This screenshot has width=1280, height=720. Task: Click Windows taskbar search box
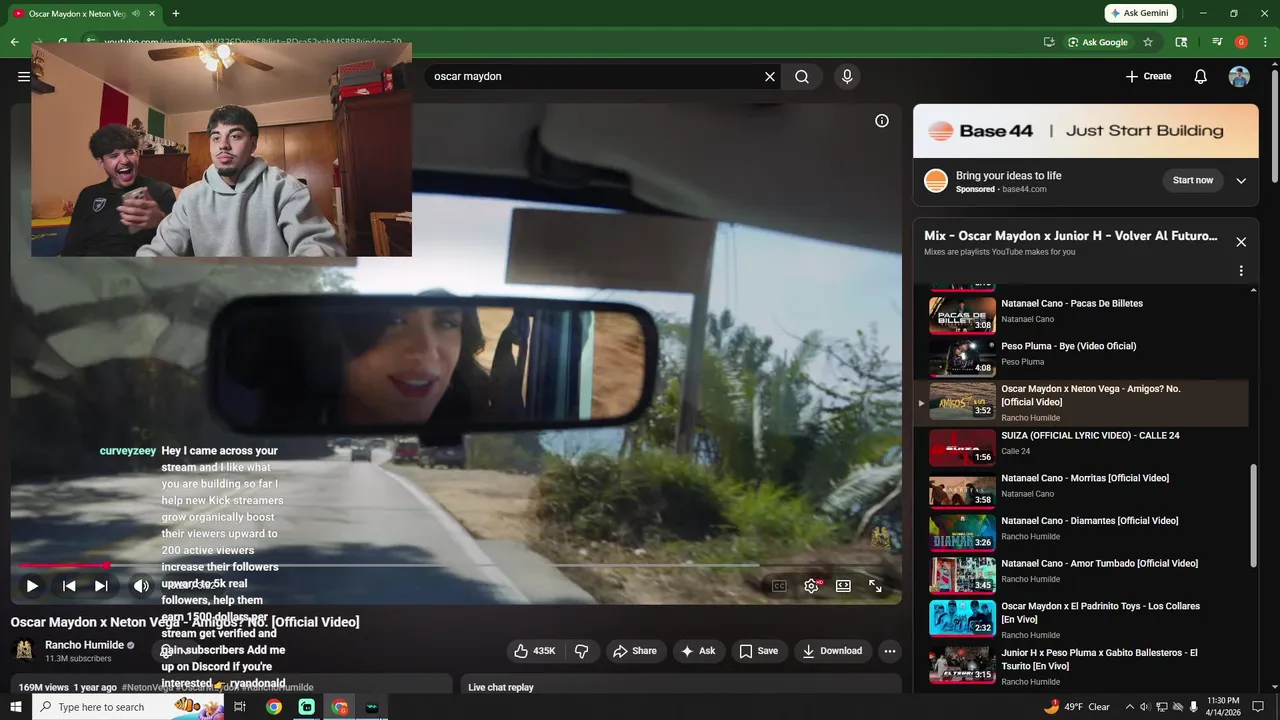tap(129, 707)
